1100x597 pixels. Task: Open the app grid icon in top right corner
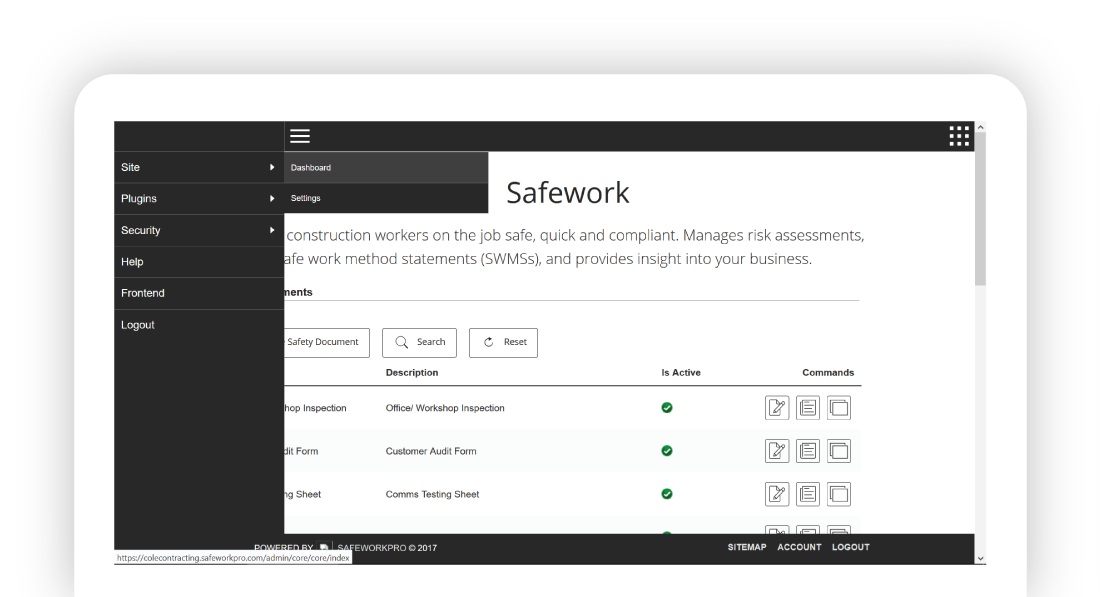coord(958,136)
